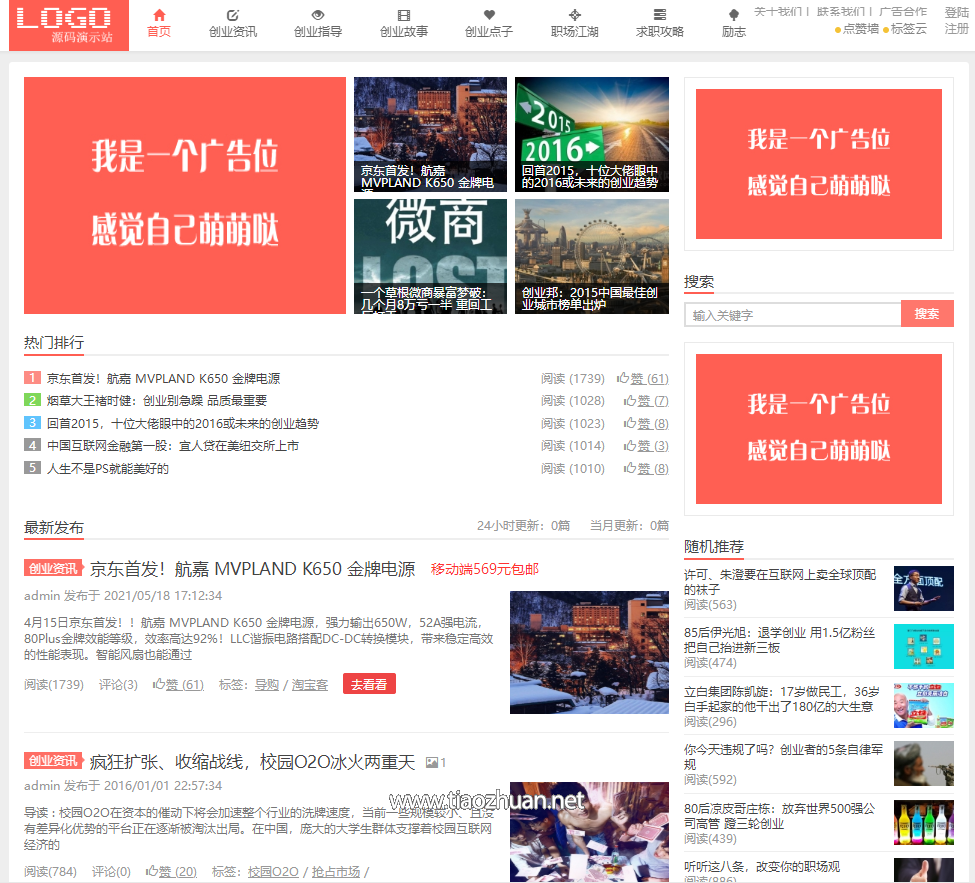This screenshot has width=975, height=883.
Task: Click the 搜索 search button
Action: [x=927, y=314]
